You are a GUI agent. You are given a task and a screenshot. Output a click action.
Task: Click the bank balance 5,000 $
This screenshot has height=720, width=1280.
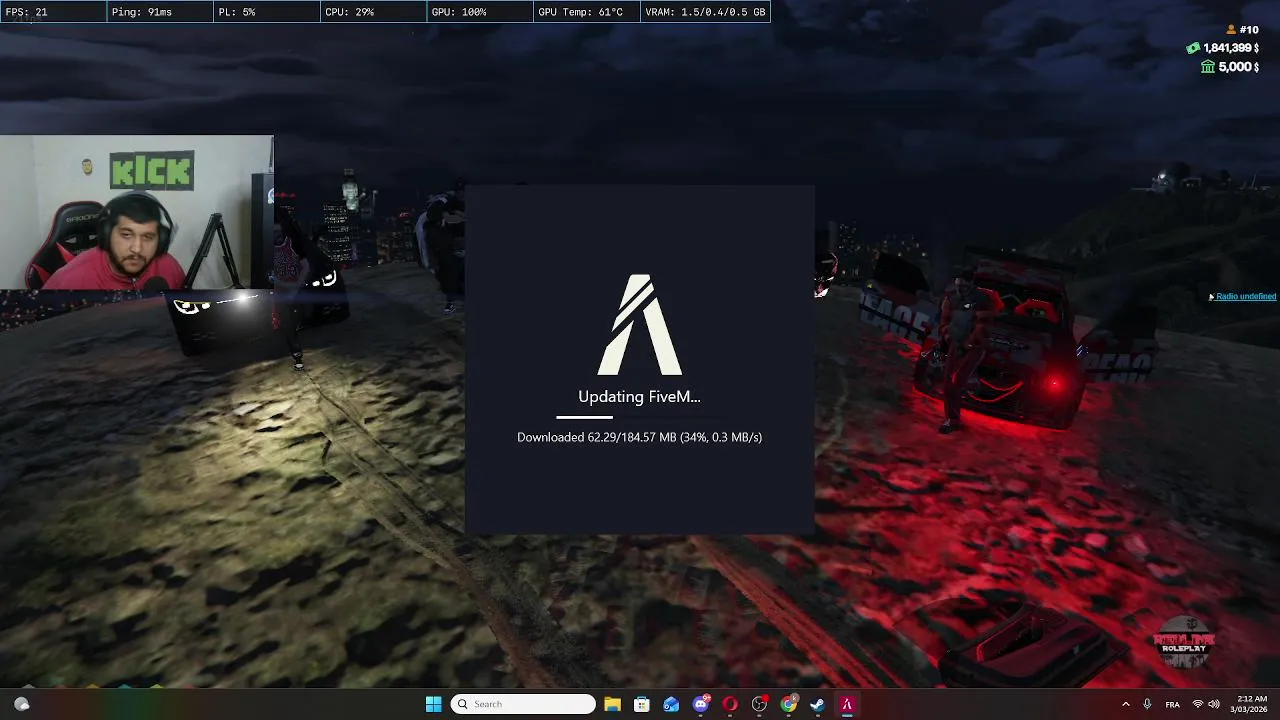(x=1238, y=67)
